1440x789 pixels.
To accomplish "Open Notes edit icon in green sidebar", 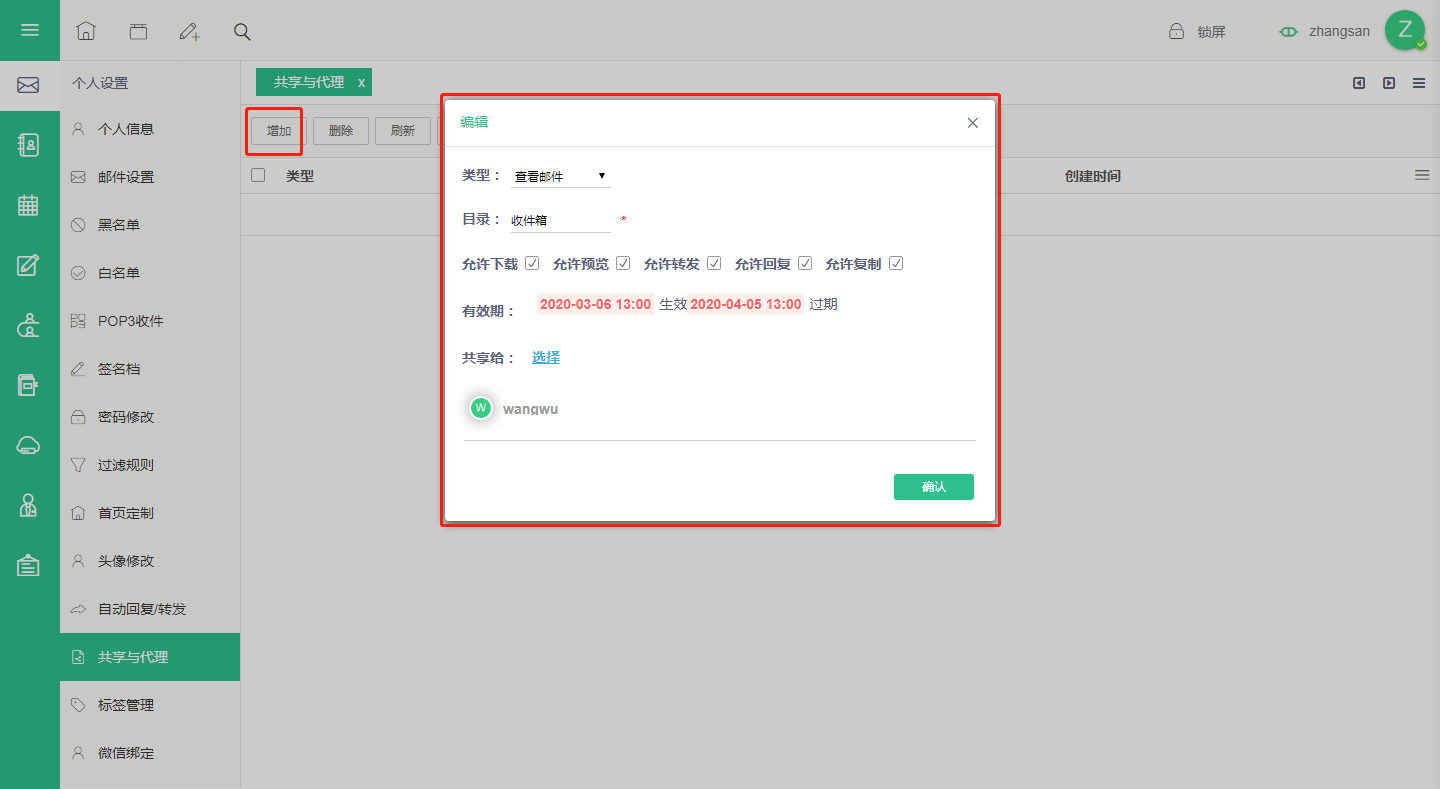I will (29, 265).
